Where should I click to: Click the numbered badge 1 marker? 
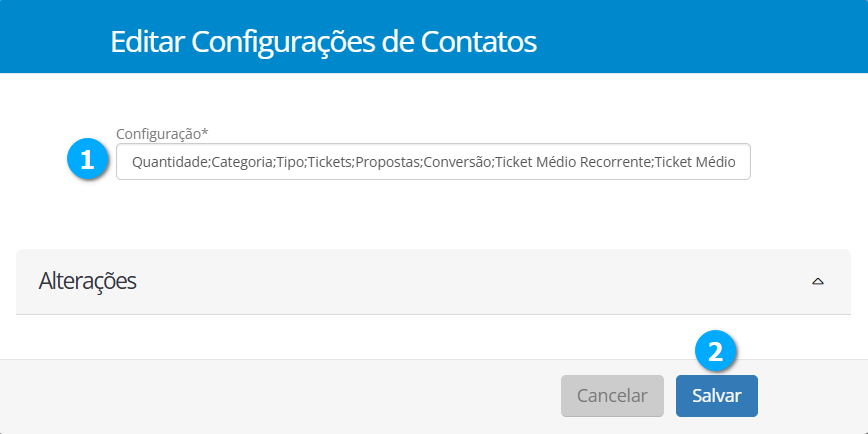pyautogui.click(x=87, y=160)
